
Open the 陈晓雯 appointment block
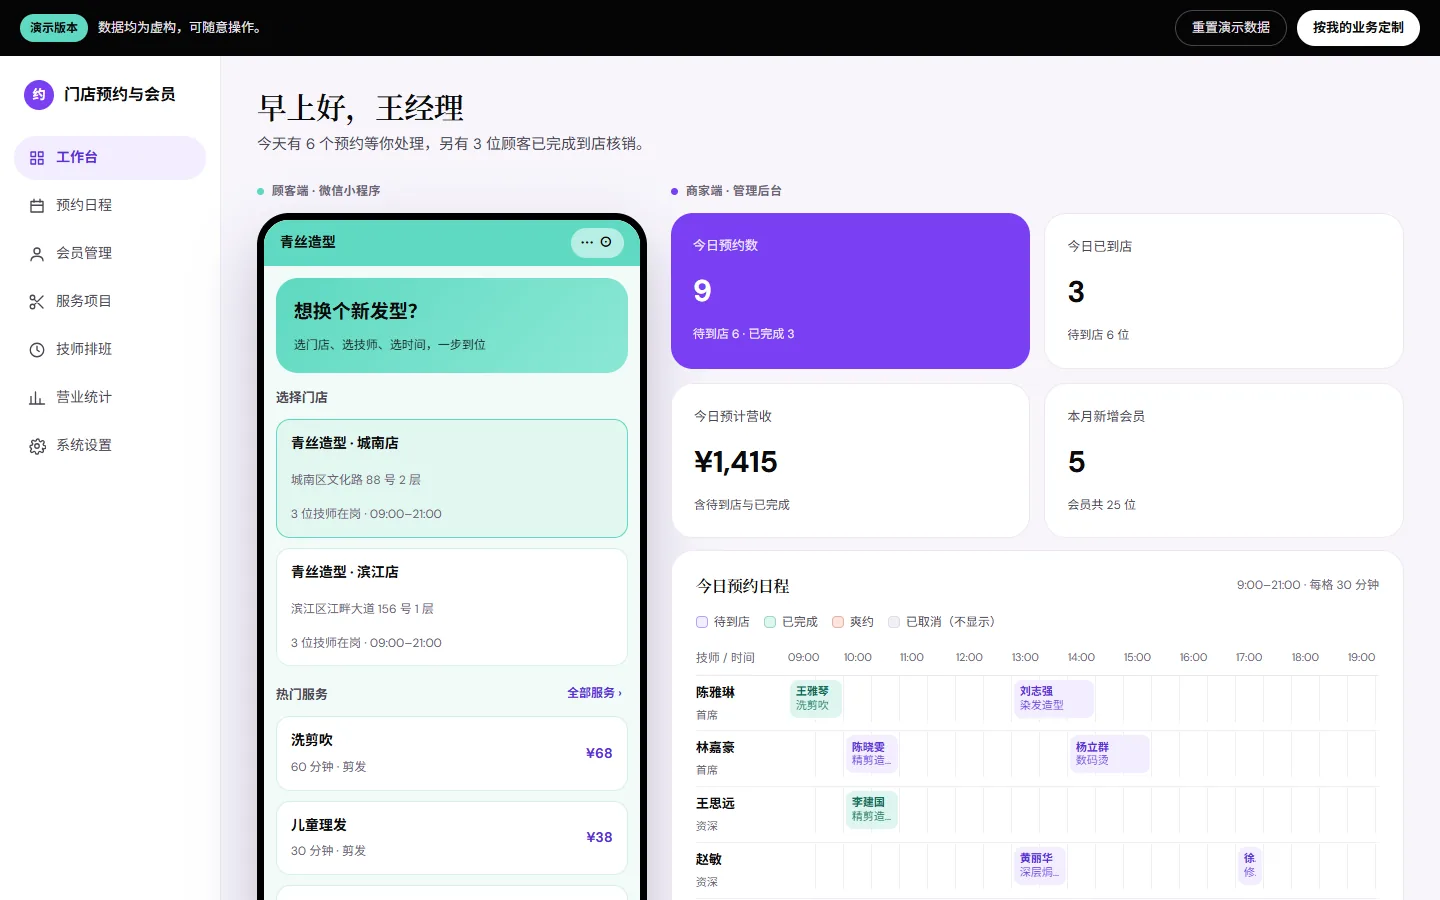(871, 753)
